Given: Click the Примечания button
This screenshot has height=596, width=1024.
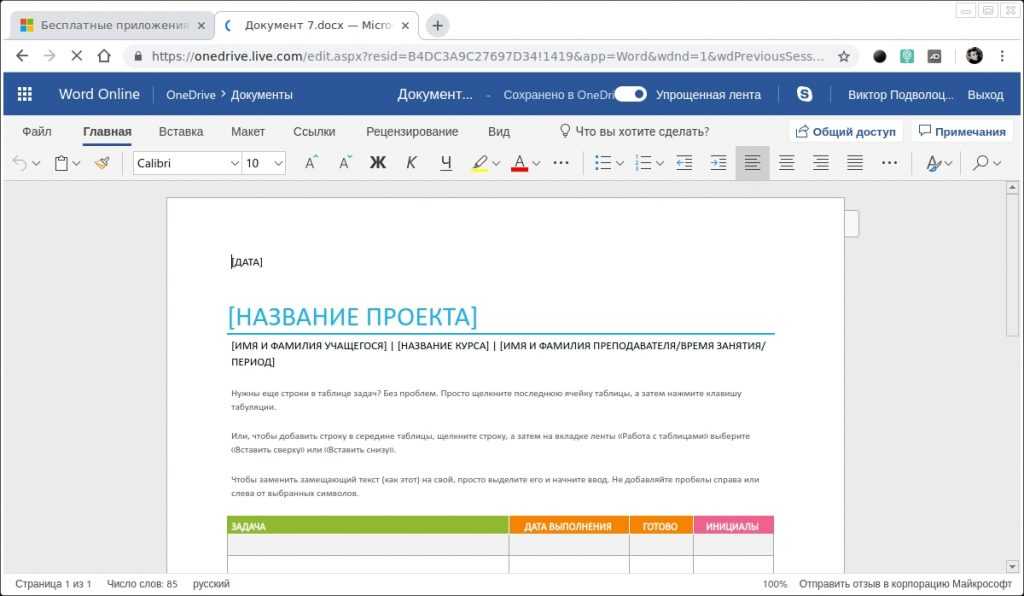Looking at the screenshot, I should [961, 131].
